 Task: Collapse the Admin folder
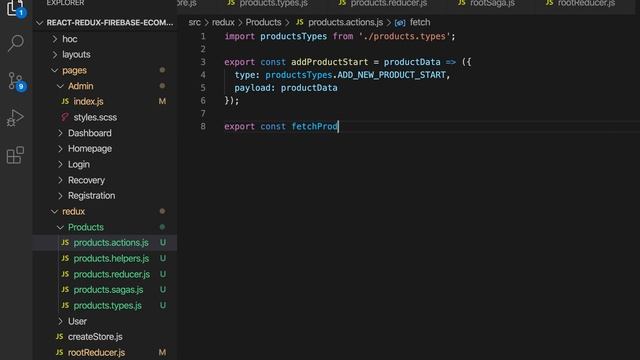(60, 86)
